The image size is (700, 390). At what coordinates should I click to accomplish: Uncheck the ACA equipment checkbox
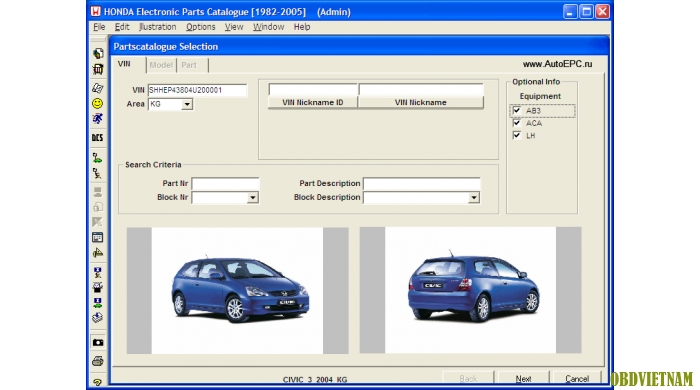click(x=517, y=123)
